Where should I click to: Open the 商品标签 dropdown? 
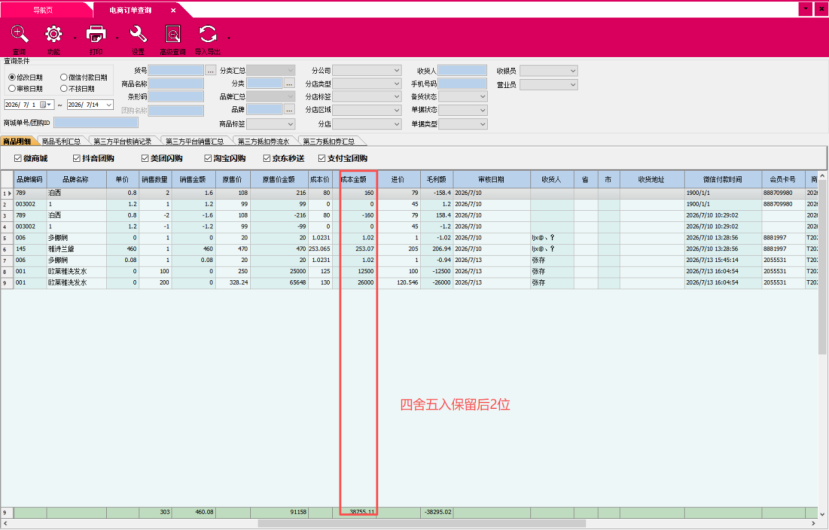tap(271, 124)
